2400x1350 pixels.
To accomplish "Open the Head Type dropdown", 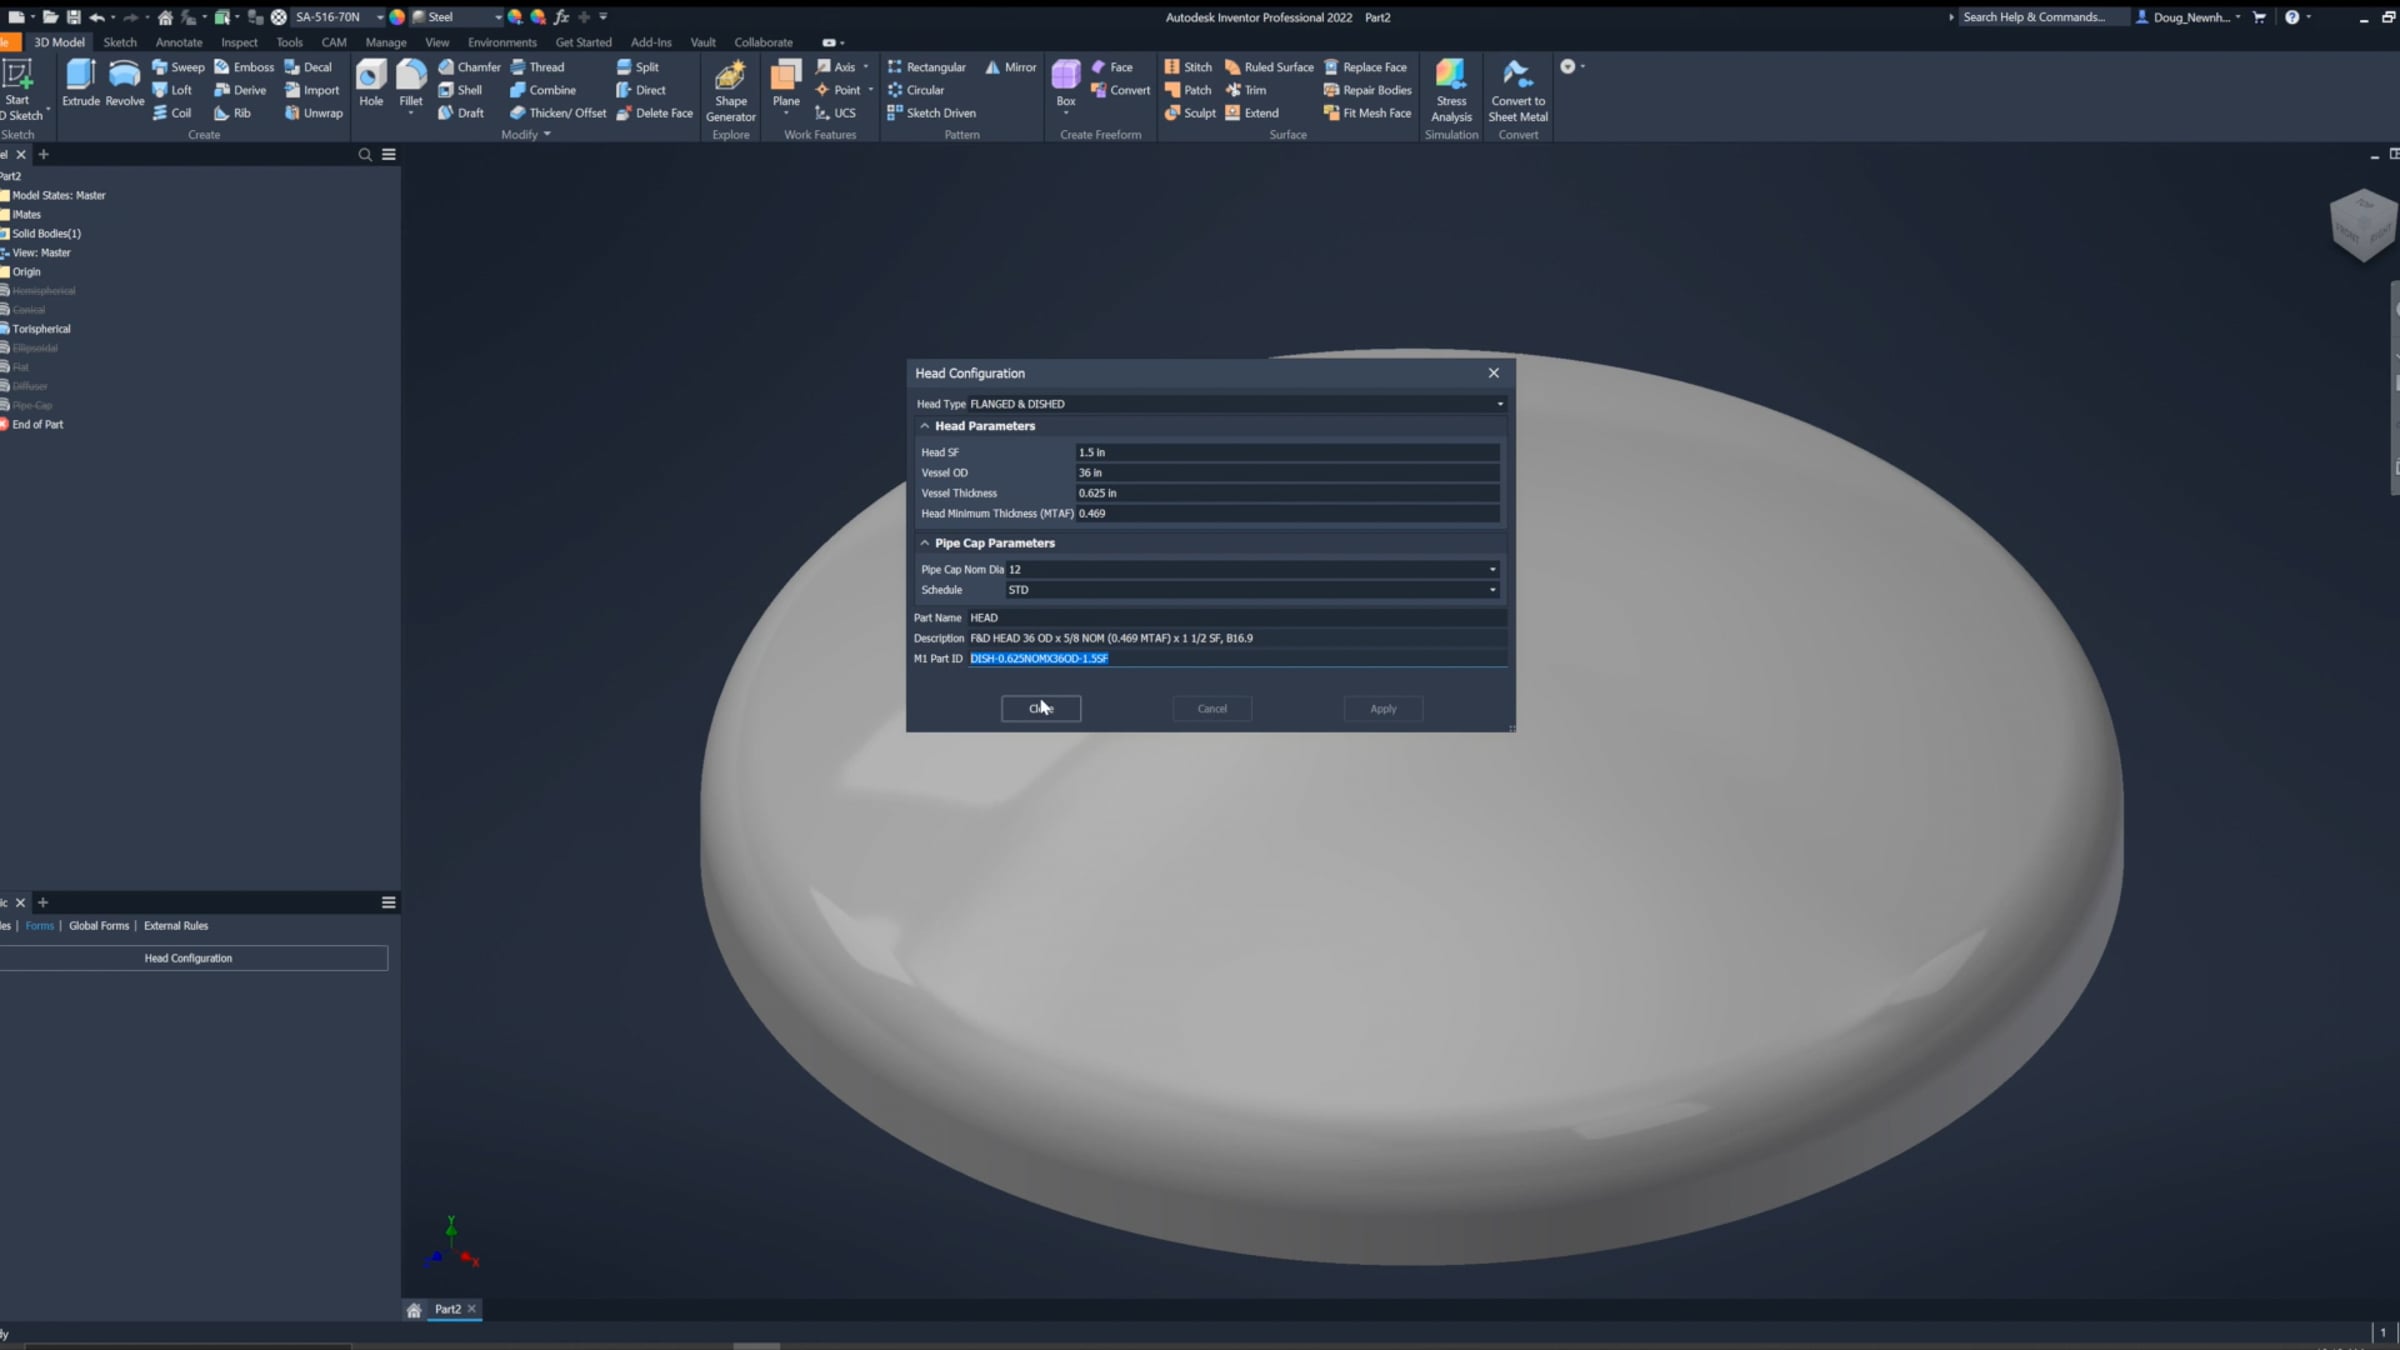I will tap(1499, 404).
